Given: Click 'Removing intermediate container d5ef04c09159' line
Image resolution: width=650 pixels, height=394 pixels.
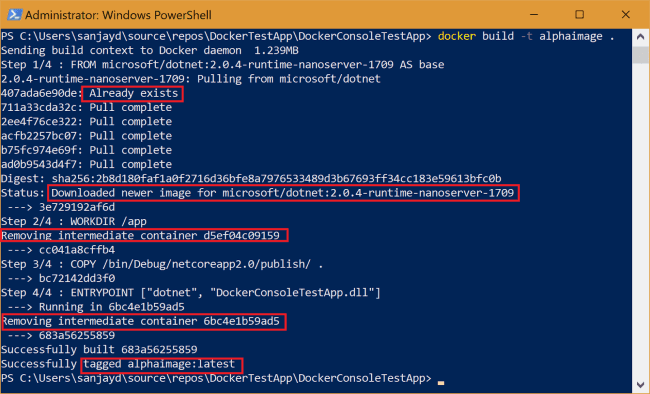Looking at the screenshot, I should (x=144, y=236).
